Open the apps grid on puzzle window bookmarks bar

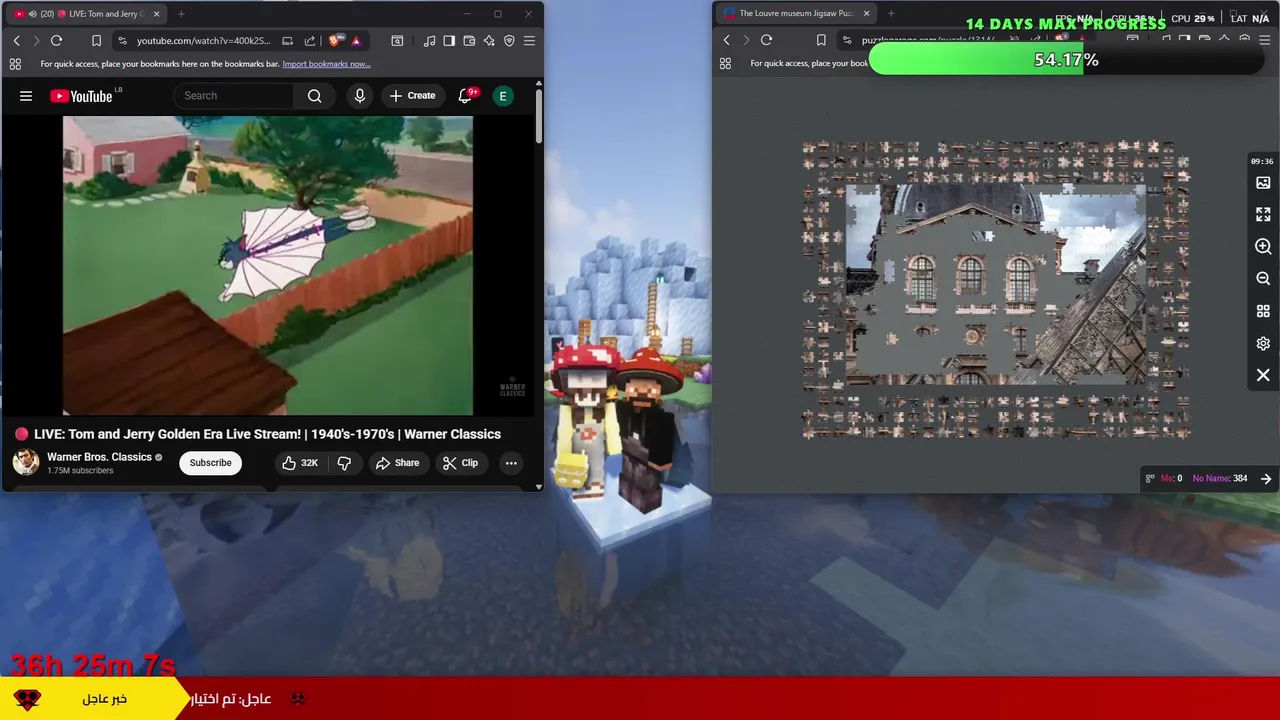point(726,63)
